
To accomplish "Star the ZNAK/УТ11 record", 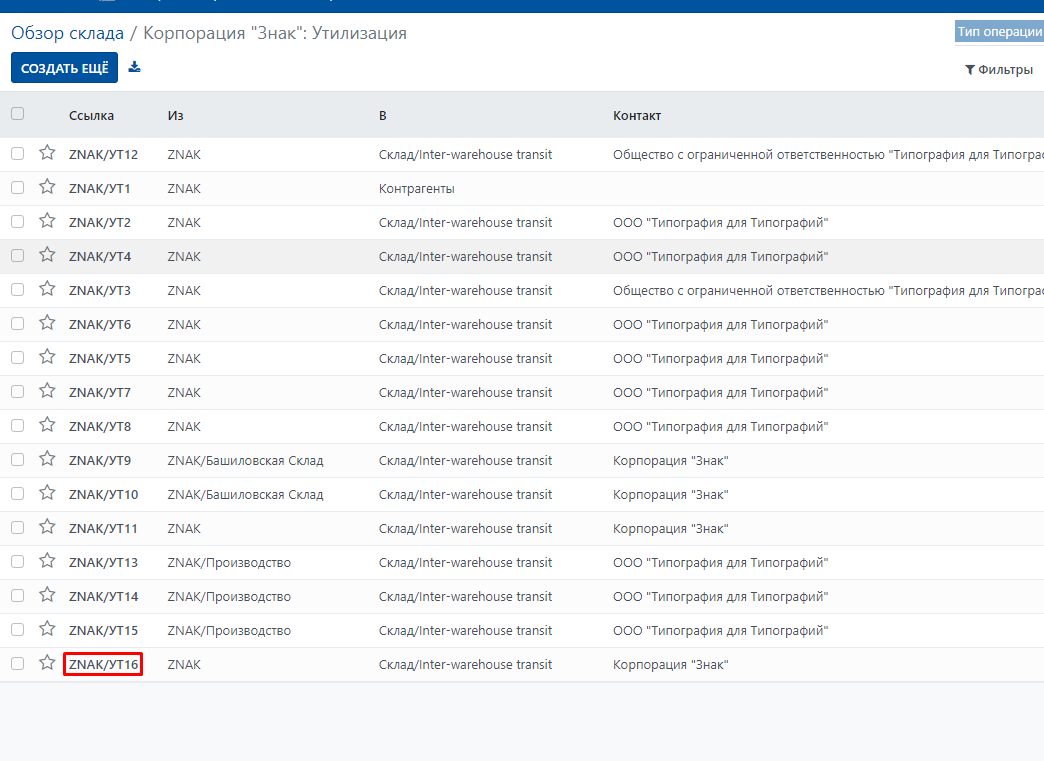I will click(x=47, y=527).
